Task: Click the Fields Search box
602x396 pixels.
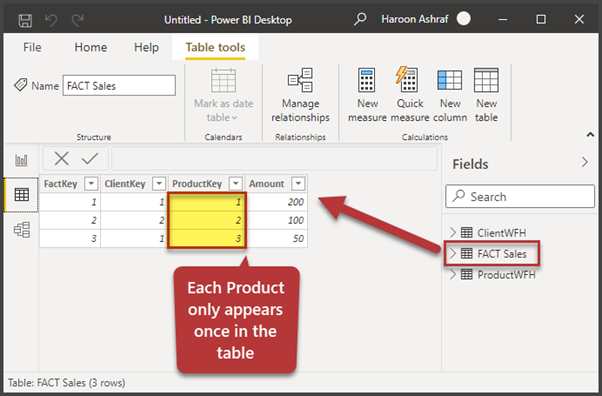Action: [520, 196]
